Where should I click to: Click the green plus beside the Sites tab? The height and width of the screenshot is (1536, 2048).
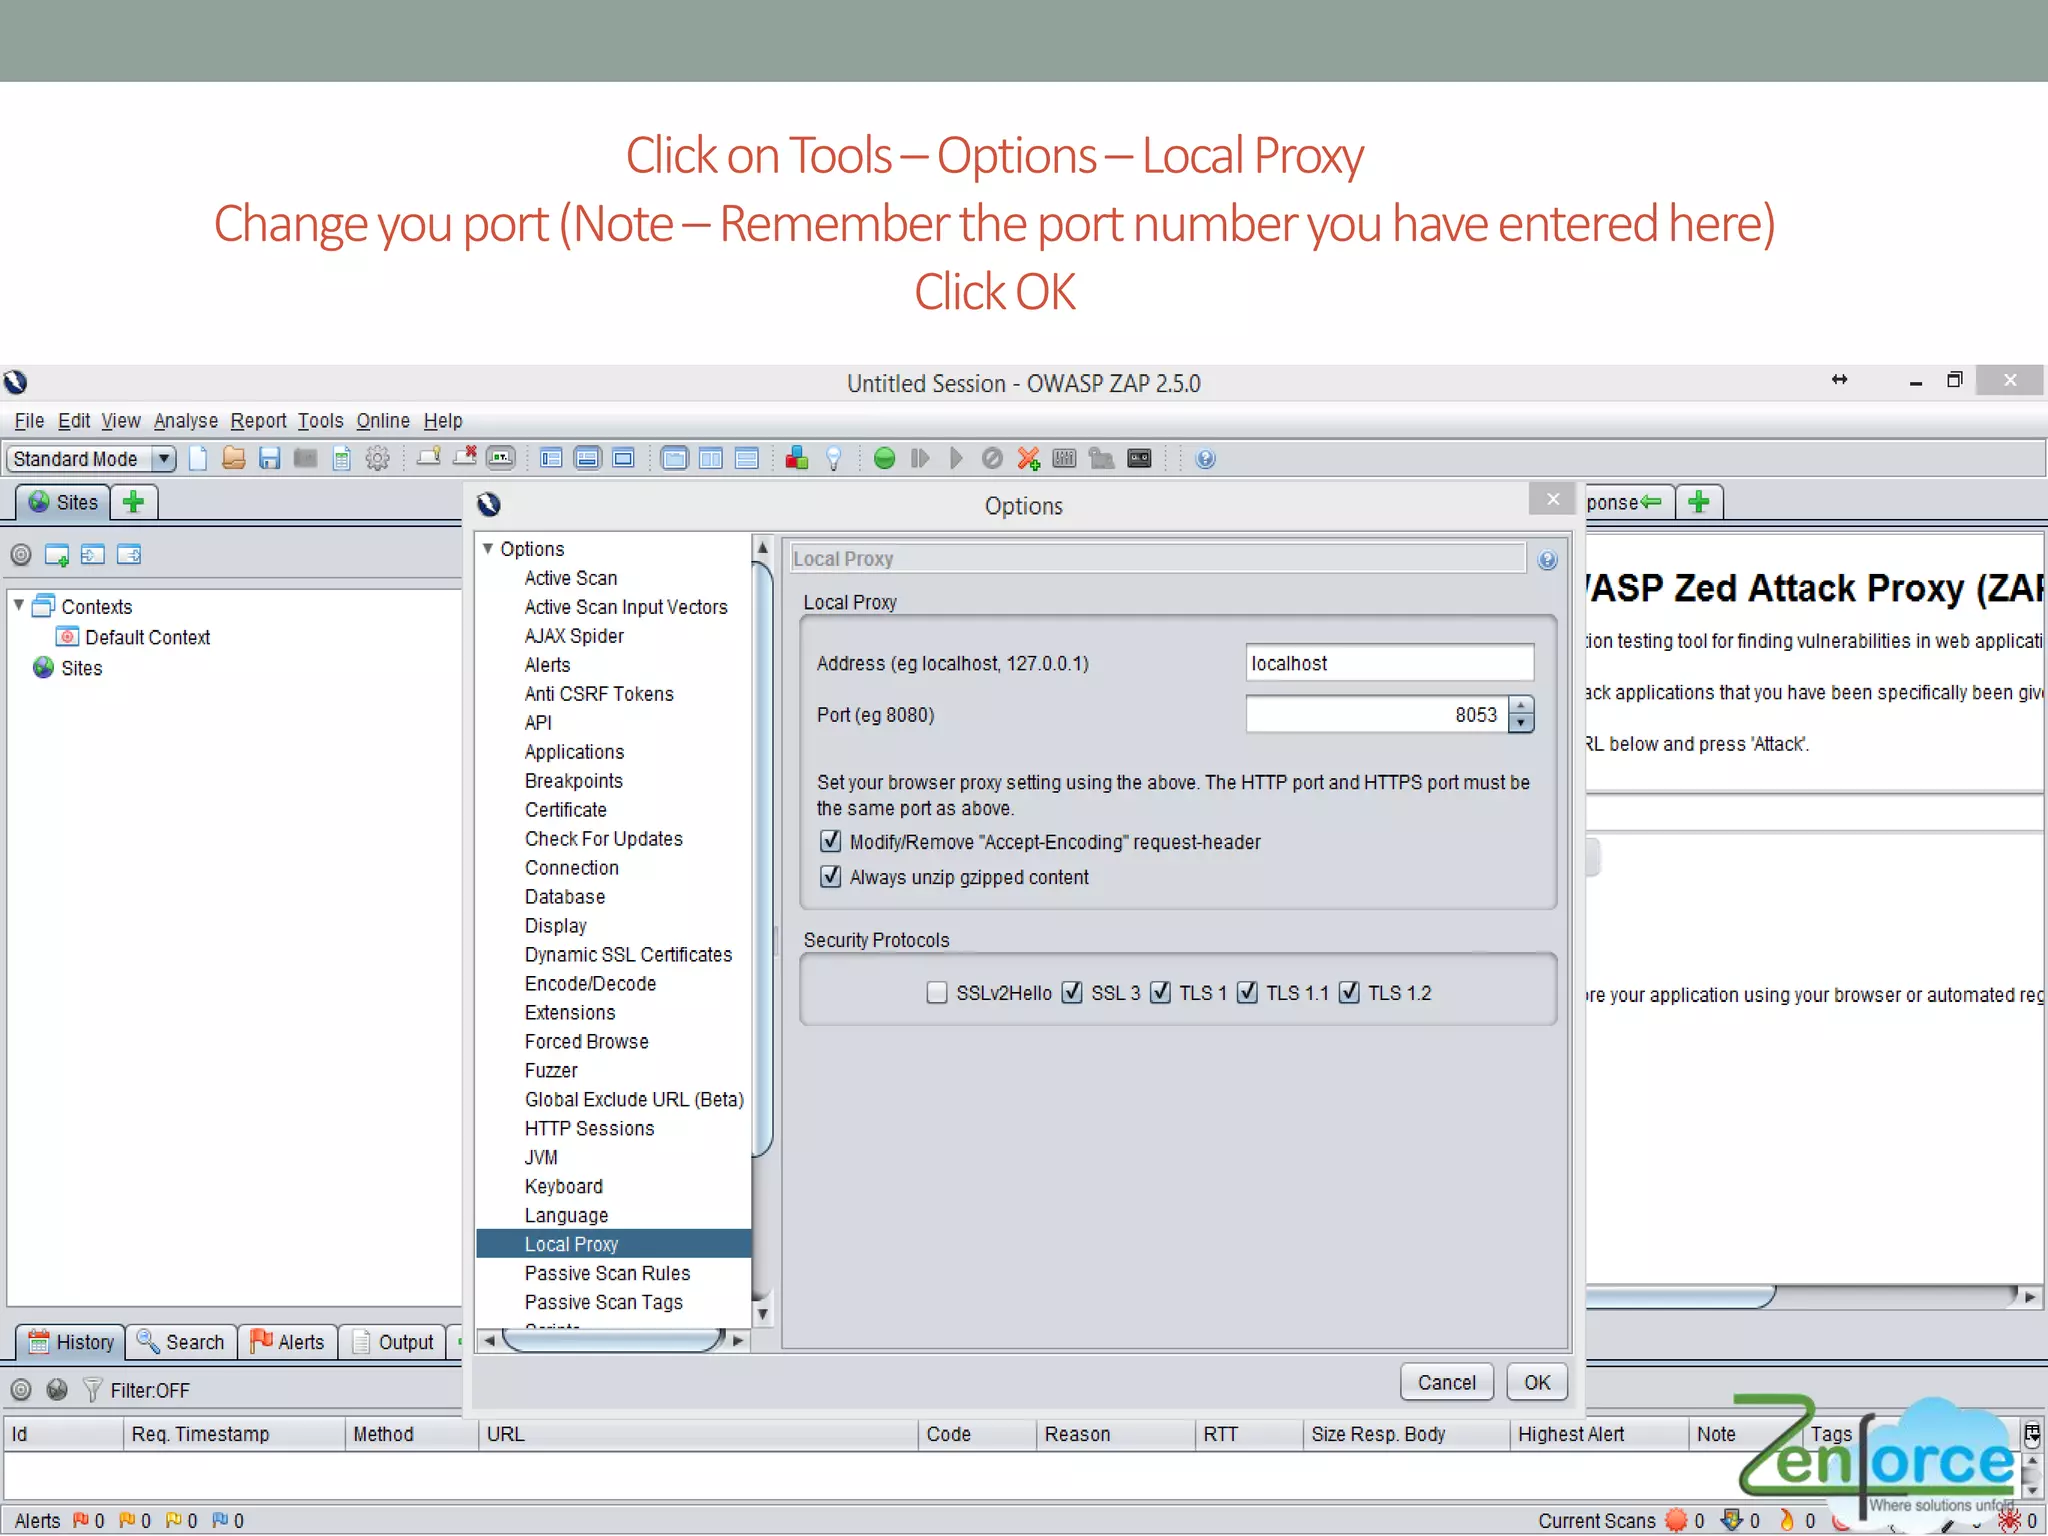point(134,502)
